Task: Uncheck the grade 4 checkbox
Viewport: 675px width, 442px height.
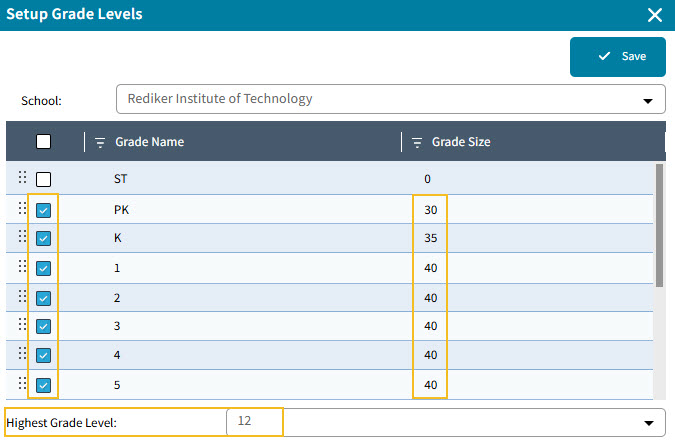Action: 43,355
